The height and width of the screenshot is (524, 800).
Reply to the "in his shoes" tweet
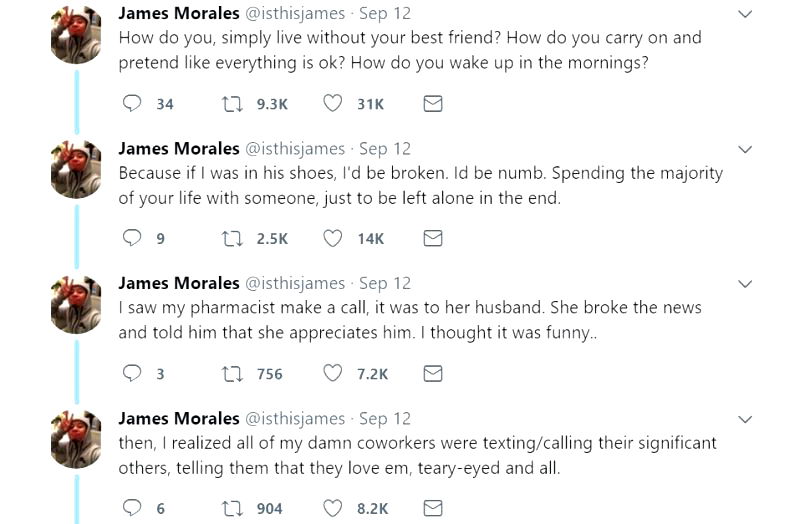[132, 238]
